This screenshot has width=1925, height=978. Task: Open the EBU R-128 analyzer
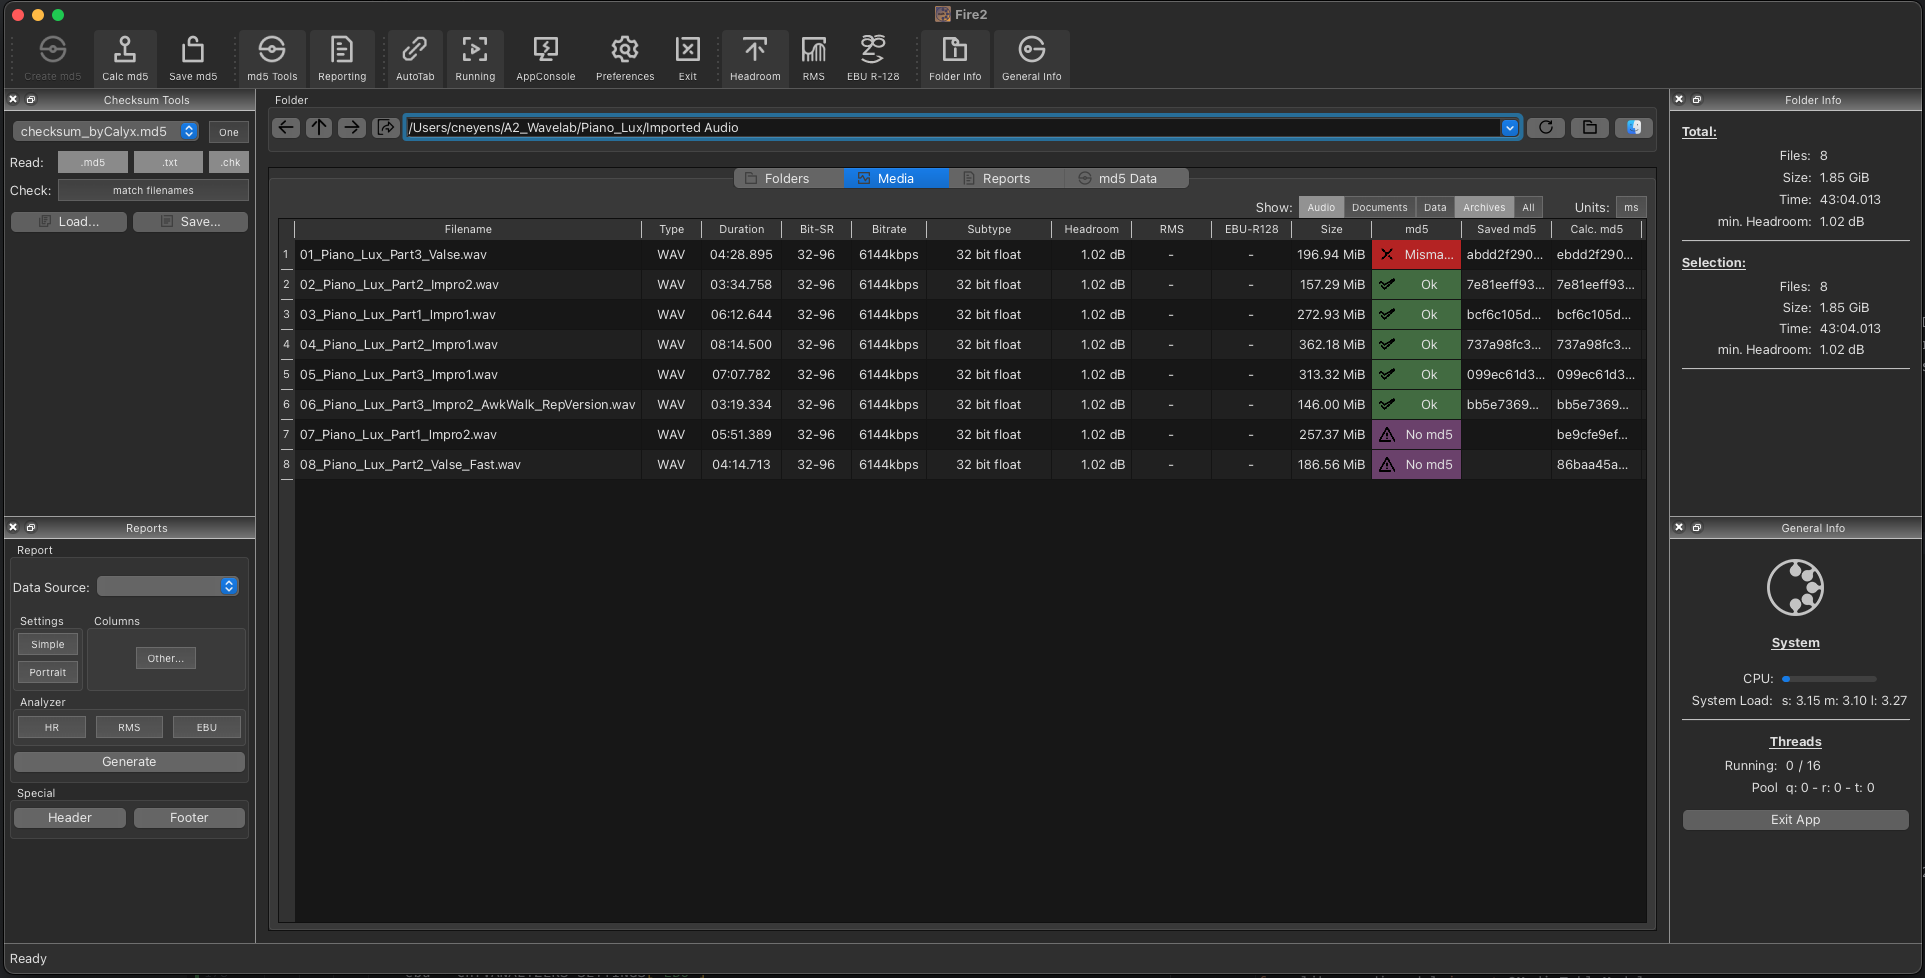click(872, 57)
